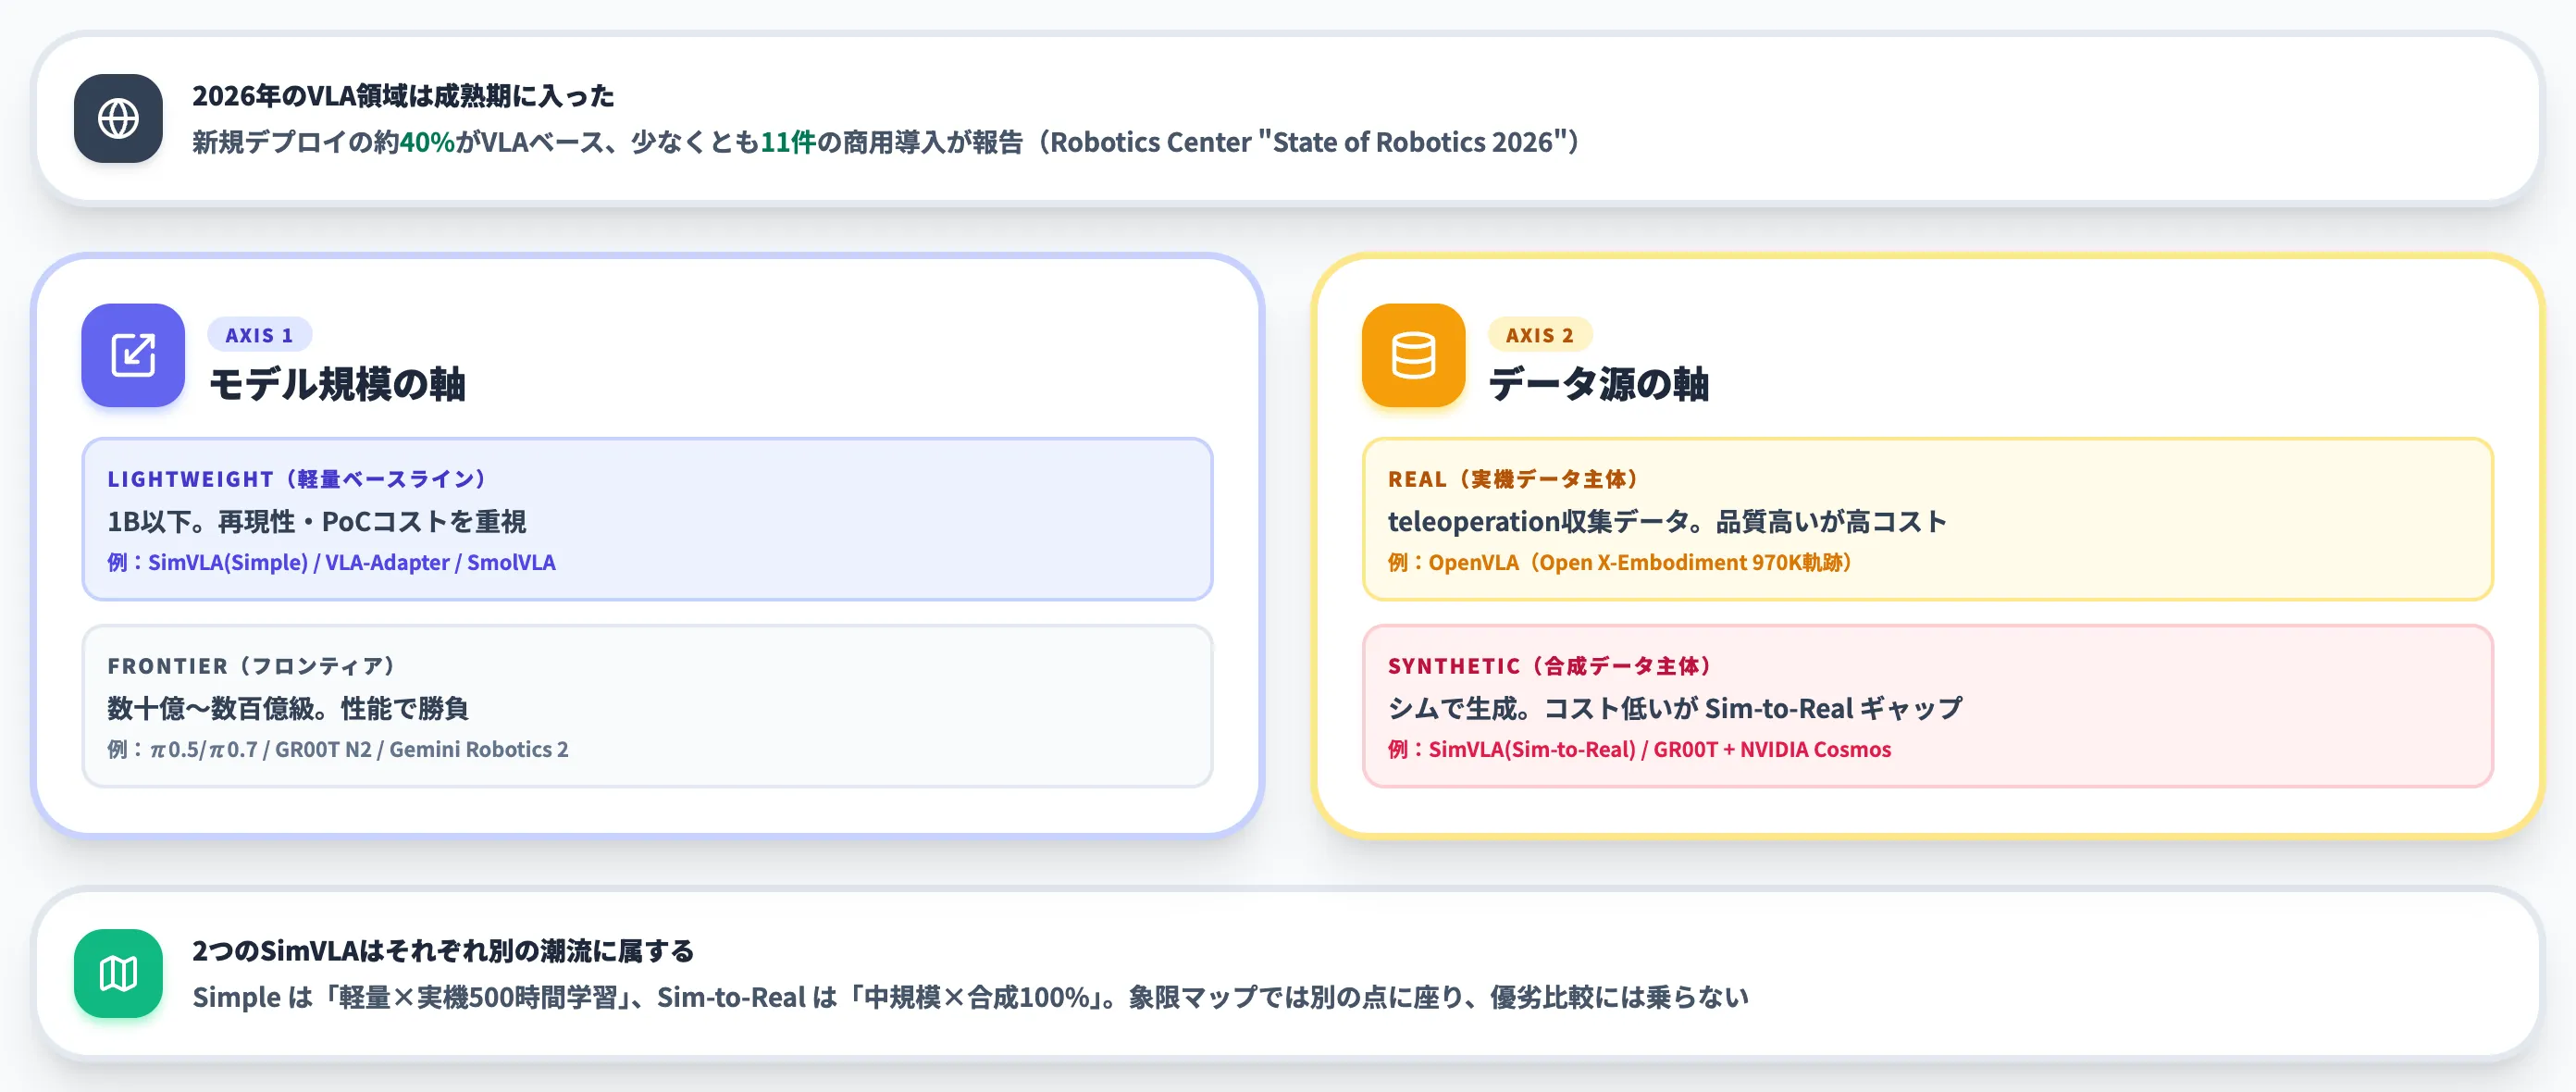Click the example OpenVLA（Open X-Embodiment 970K軌跡）
Image resolution: width=2576 pixels, height=1092 pixels.
click(x=1641, y=562)
